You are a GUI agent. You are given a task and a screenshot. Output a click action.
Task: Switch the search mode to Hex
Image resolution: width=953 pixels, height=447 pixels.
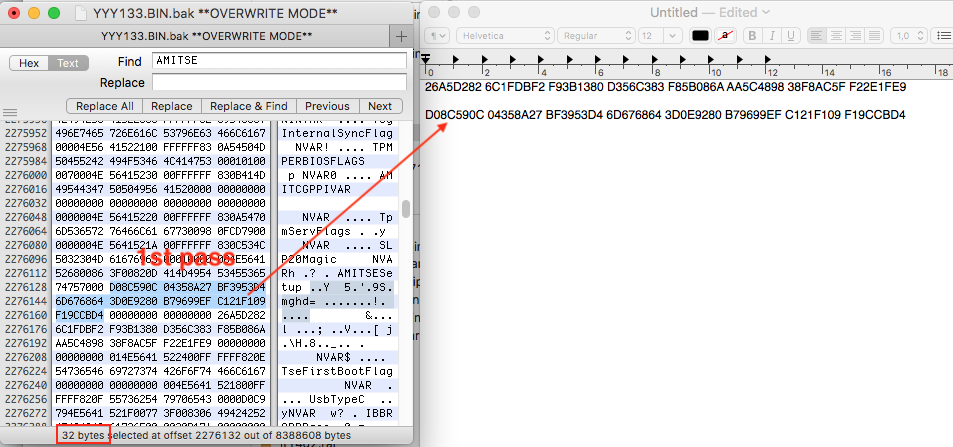click(29, 63)
